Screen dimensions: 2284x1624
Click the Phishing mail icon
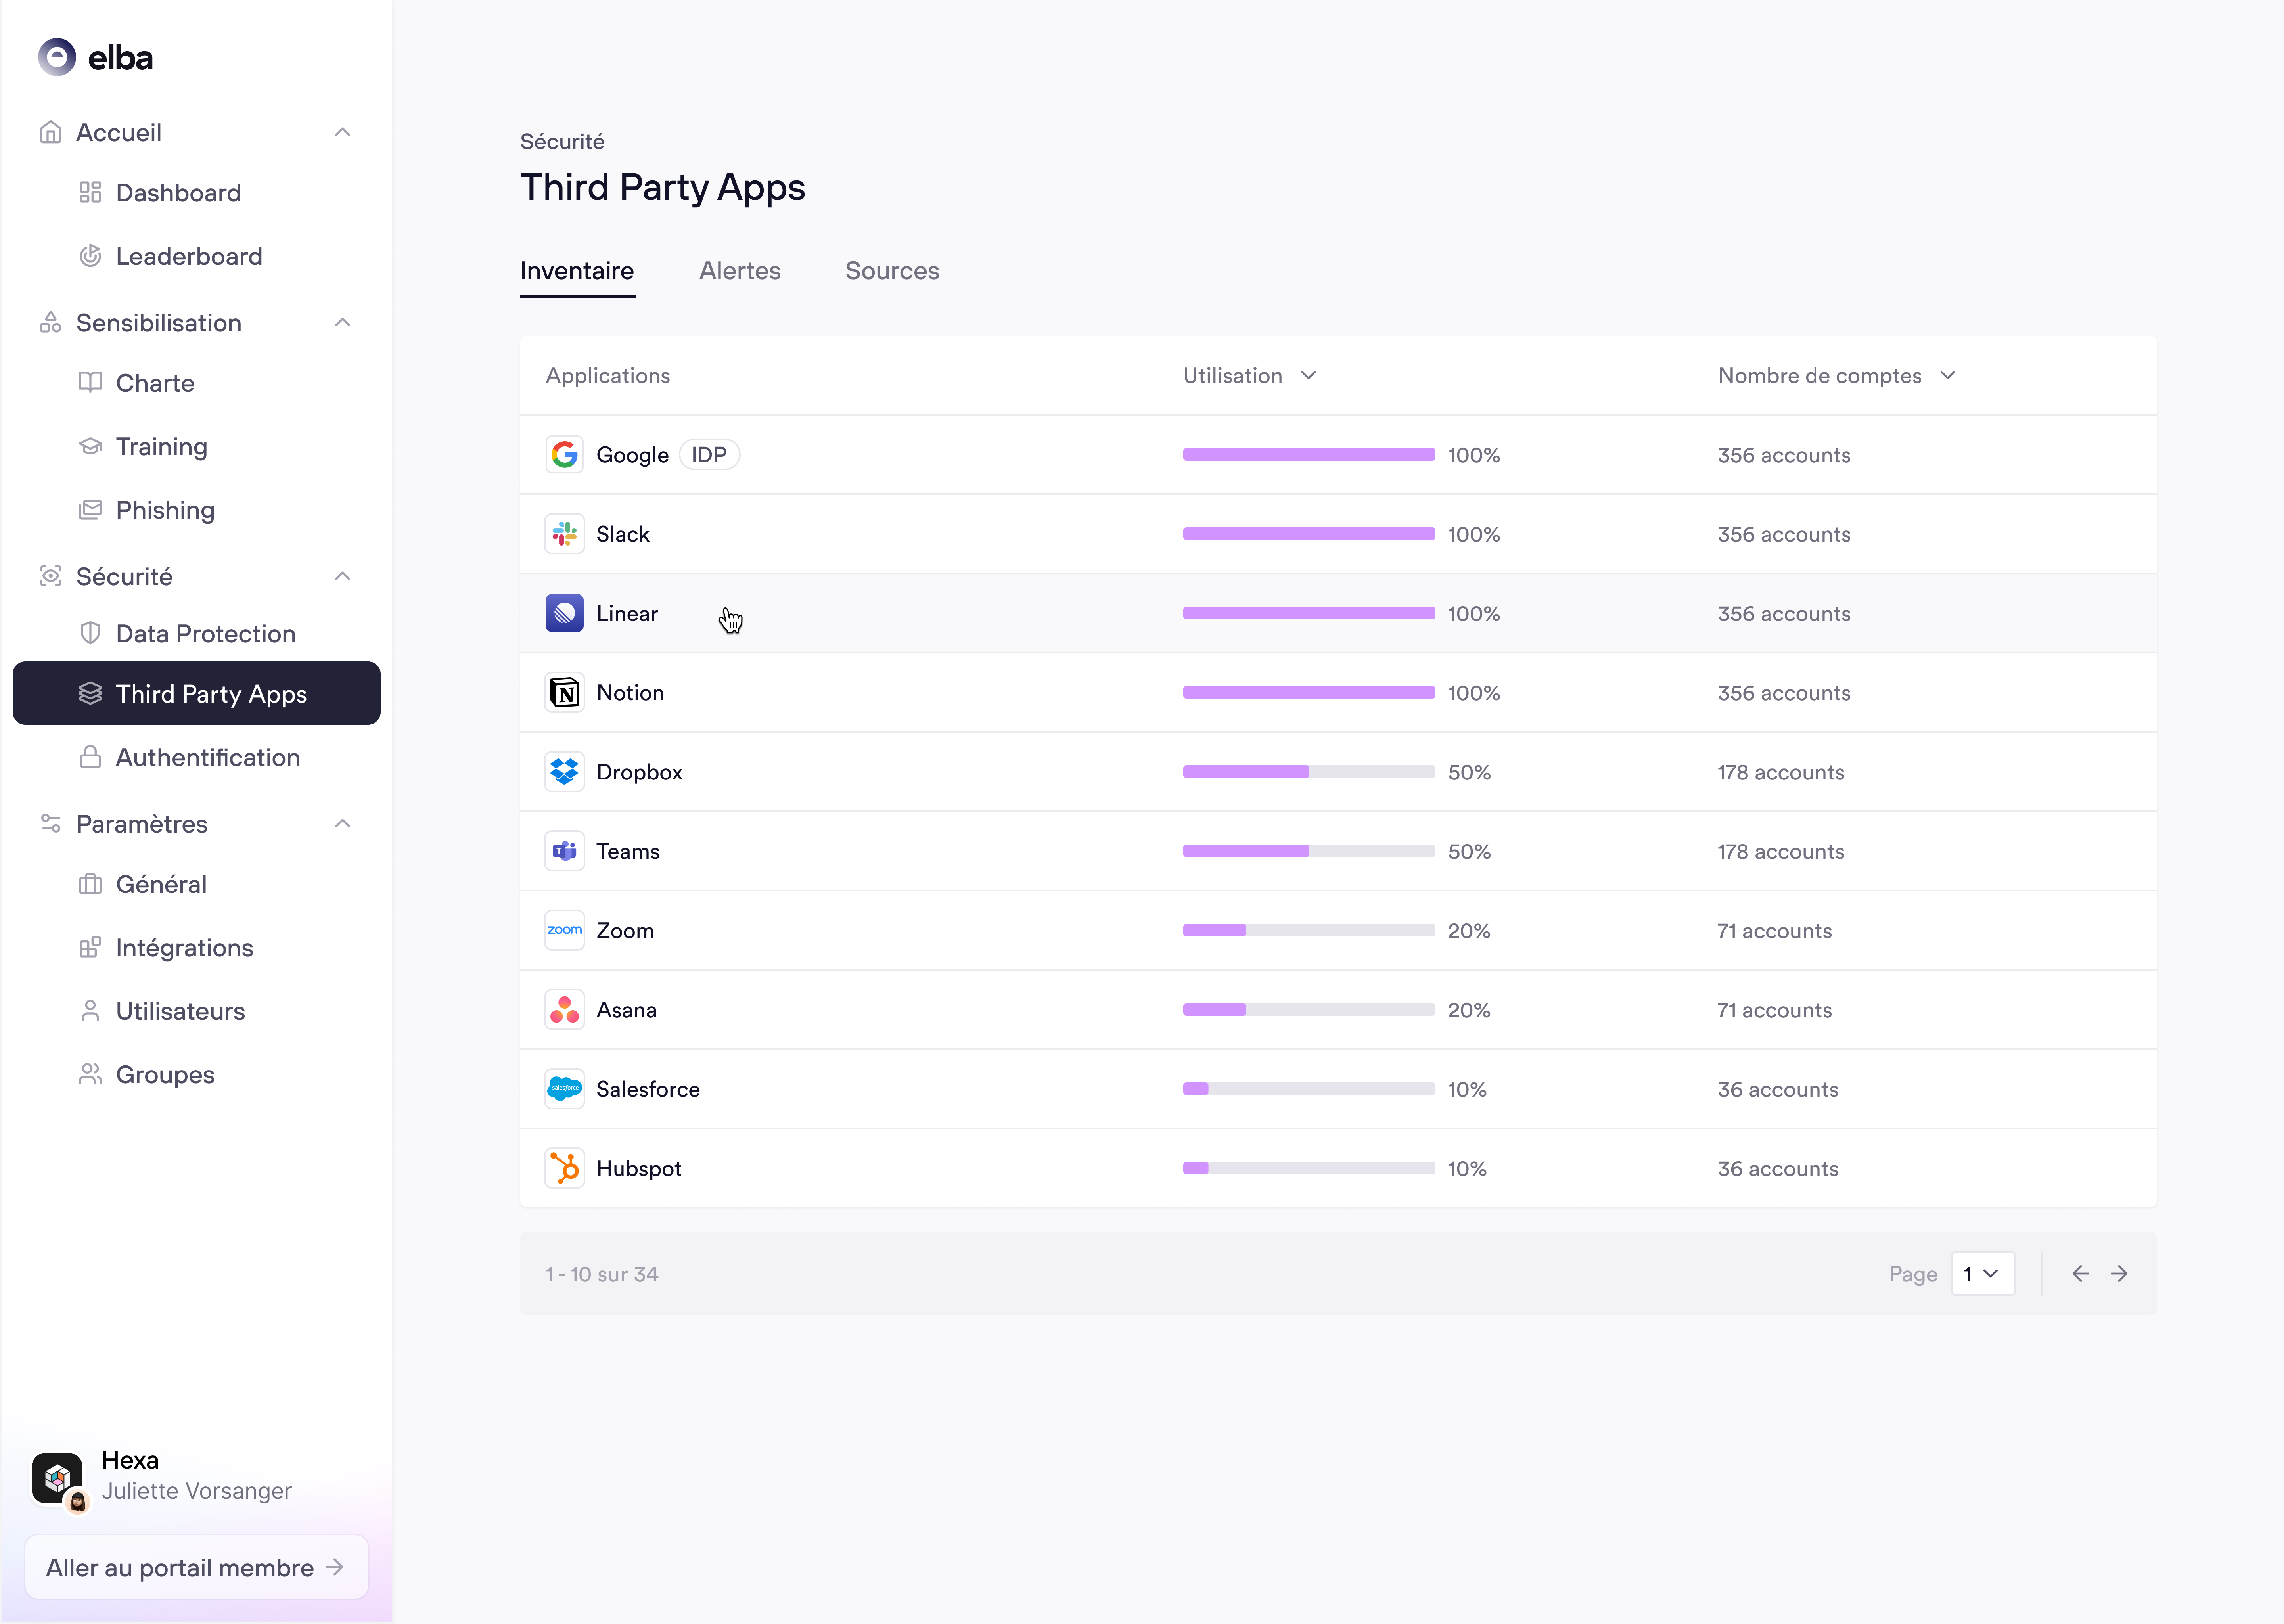tap(90, 509)
